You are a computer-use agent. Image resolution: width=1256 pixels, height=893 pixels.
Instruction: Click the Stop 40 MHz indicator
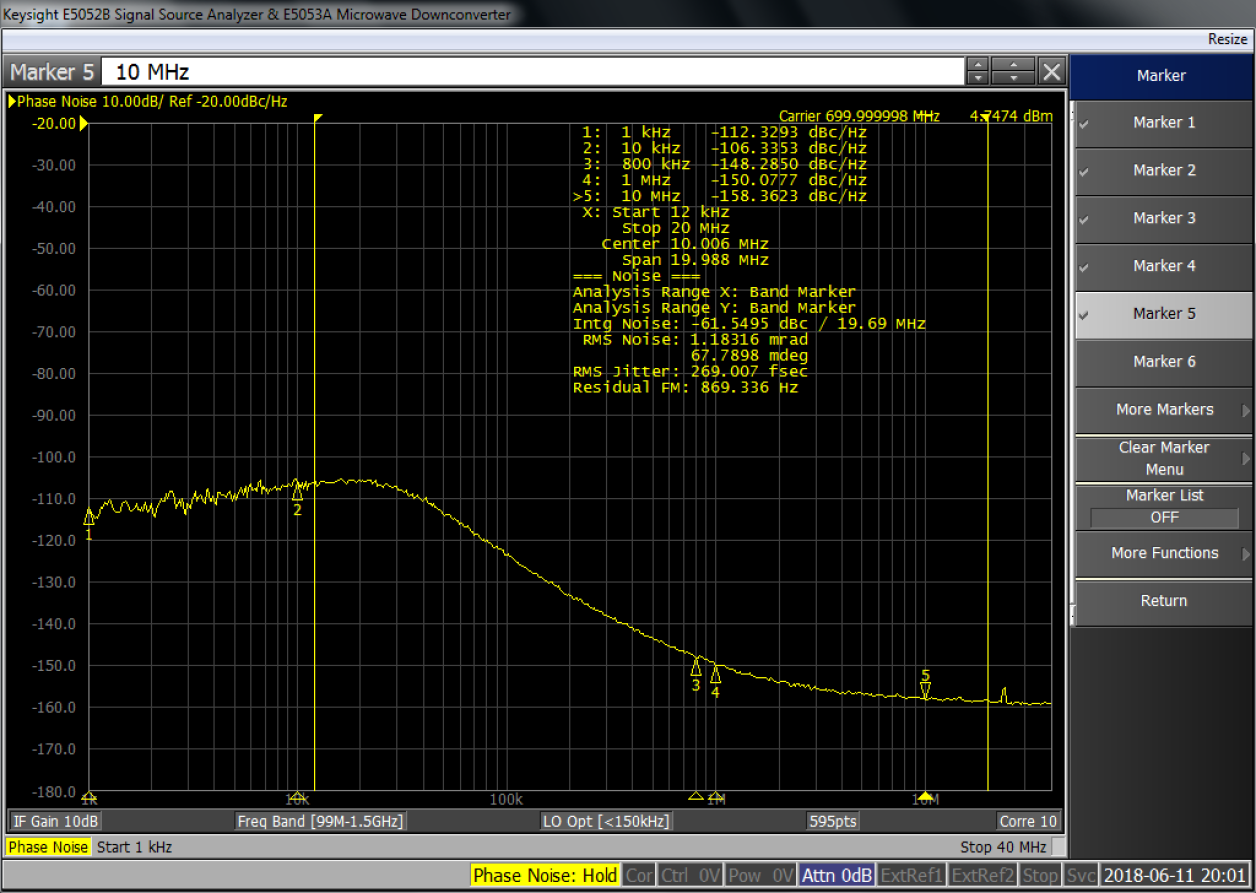(x=1005, y=847)
